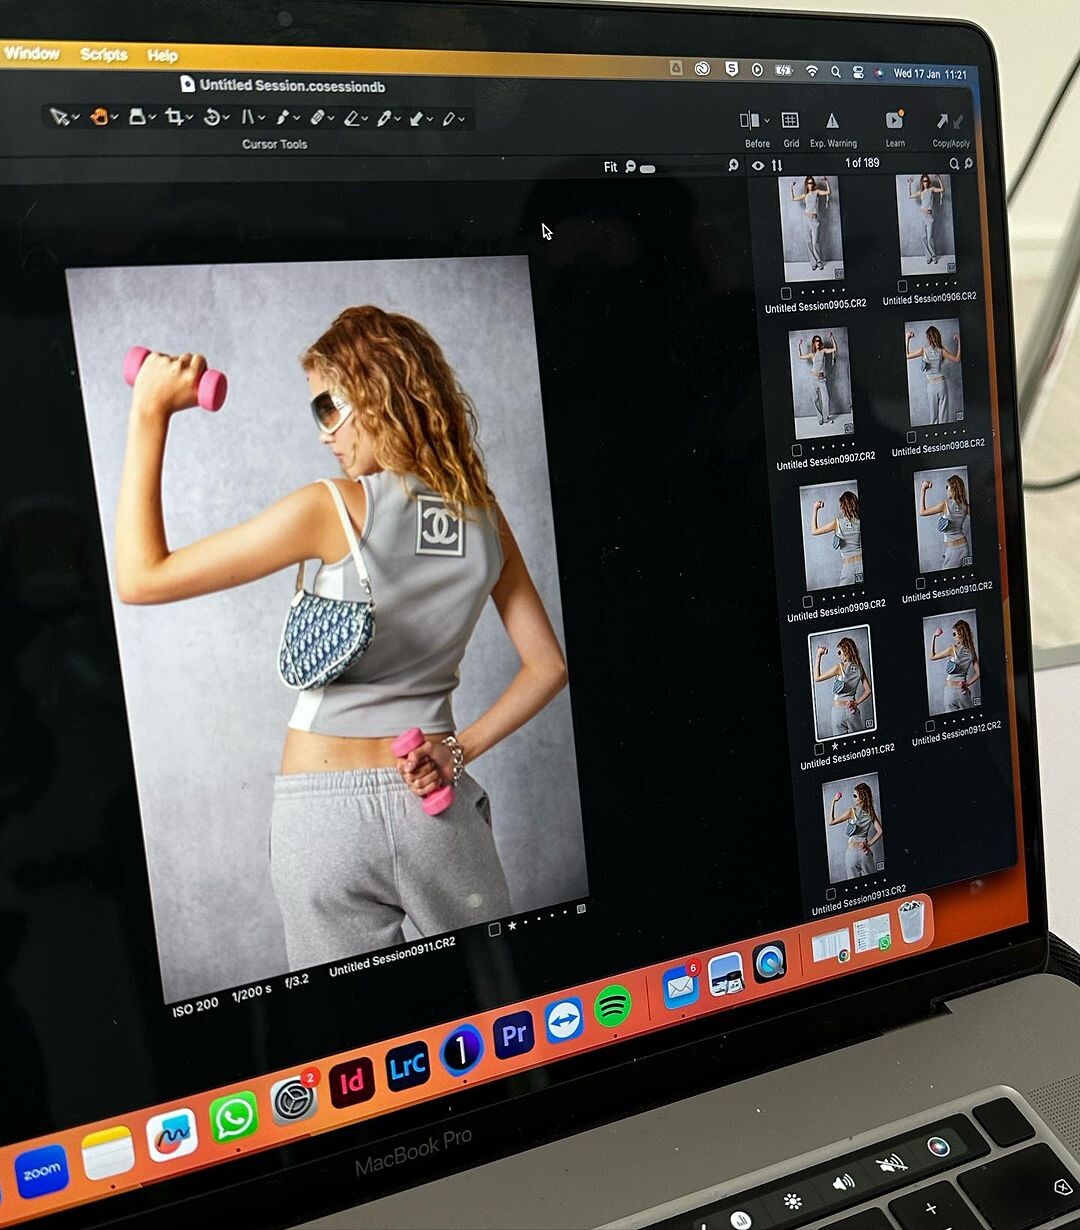Expand the Loupe tool dropdown arrow
The height and width of the screenshot is (1230, 1080).
pyautogui.click(x=153, y=119)
